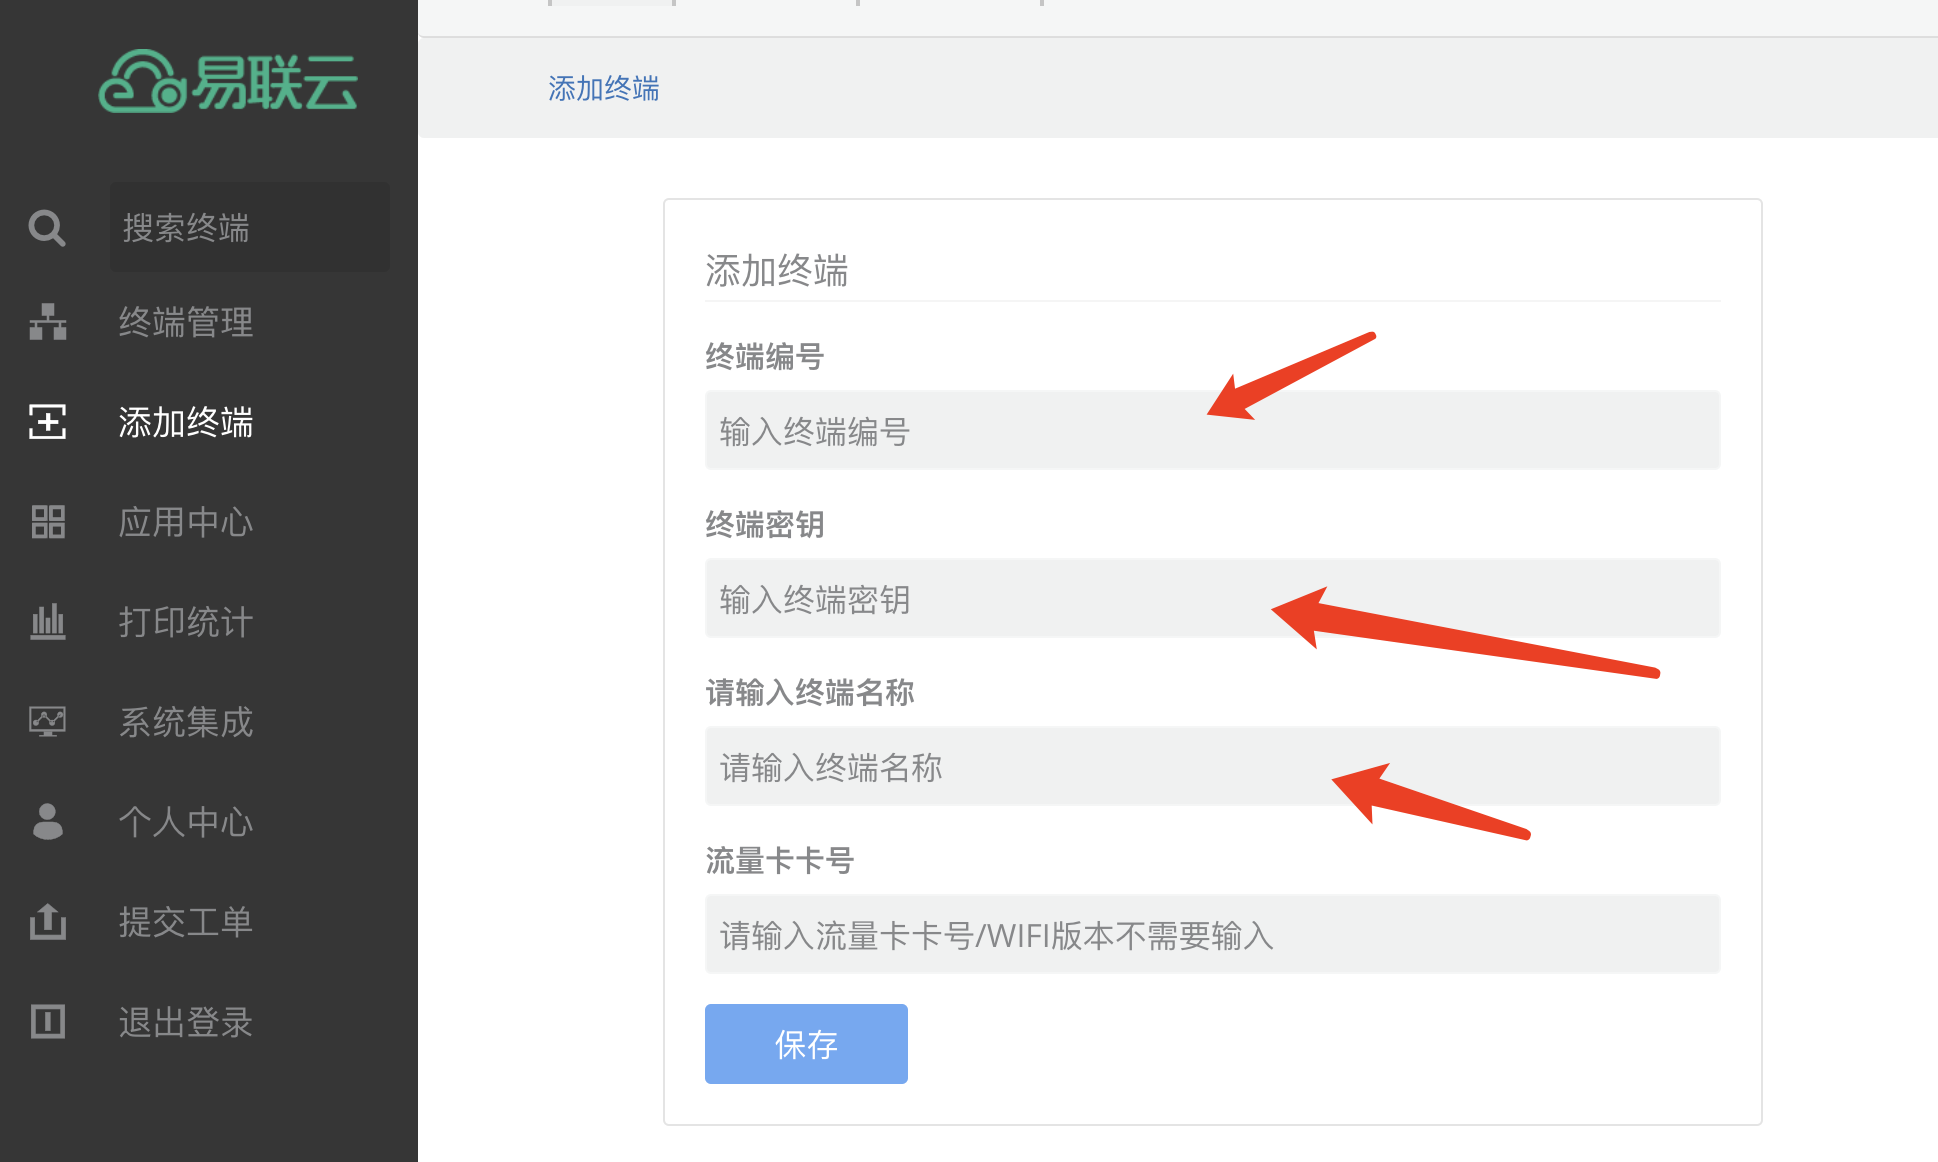Screen dimensions: 1938x1162
Task: Choose 退出登录 to log out
Action: click(186, 1022)
